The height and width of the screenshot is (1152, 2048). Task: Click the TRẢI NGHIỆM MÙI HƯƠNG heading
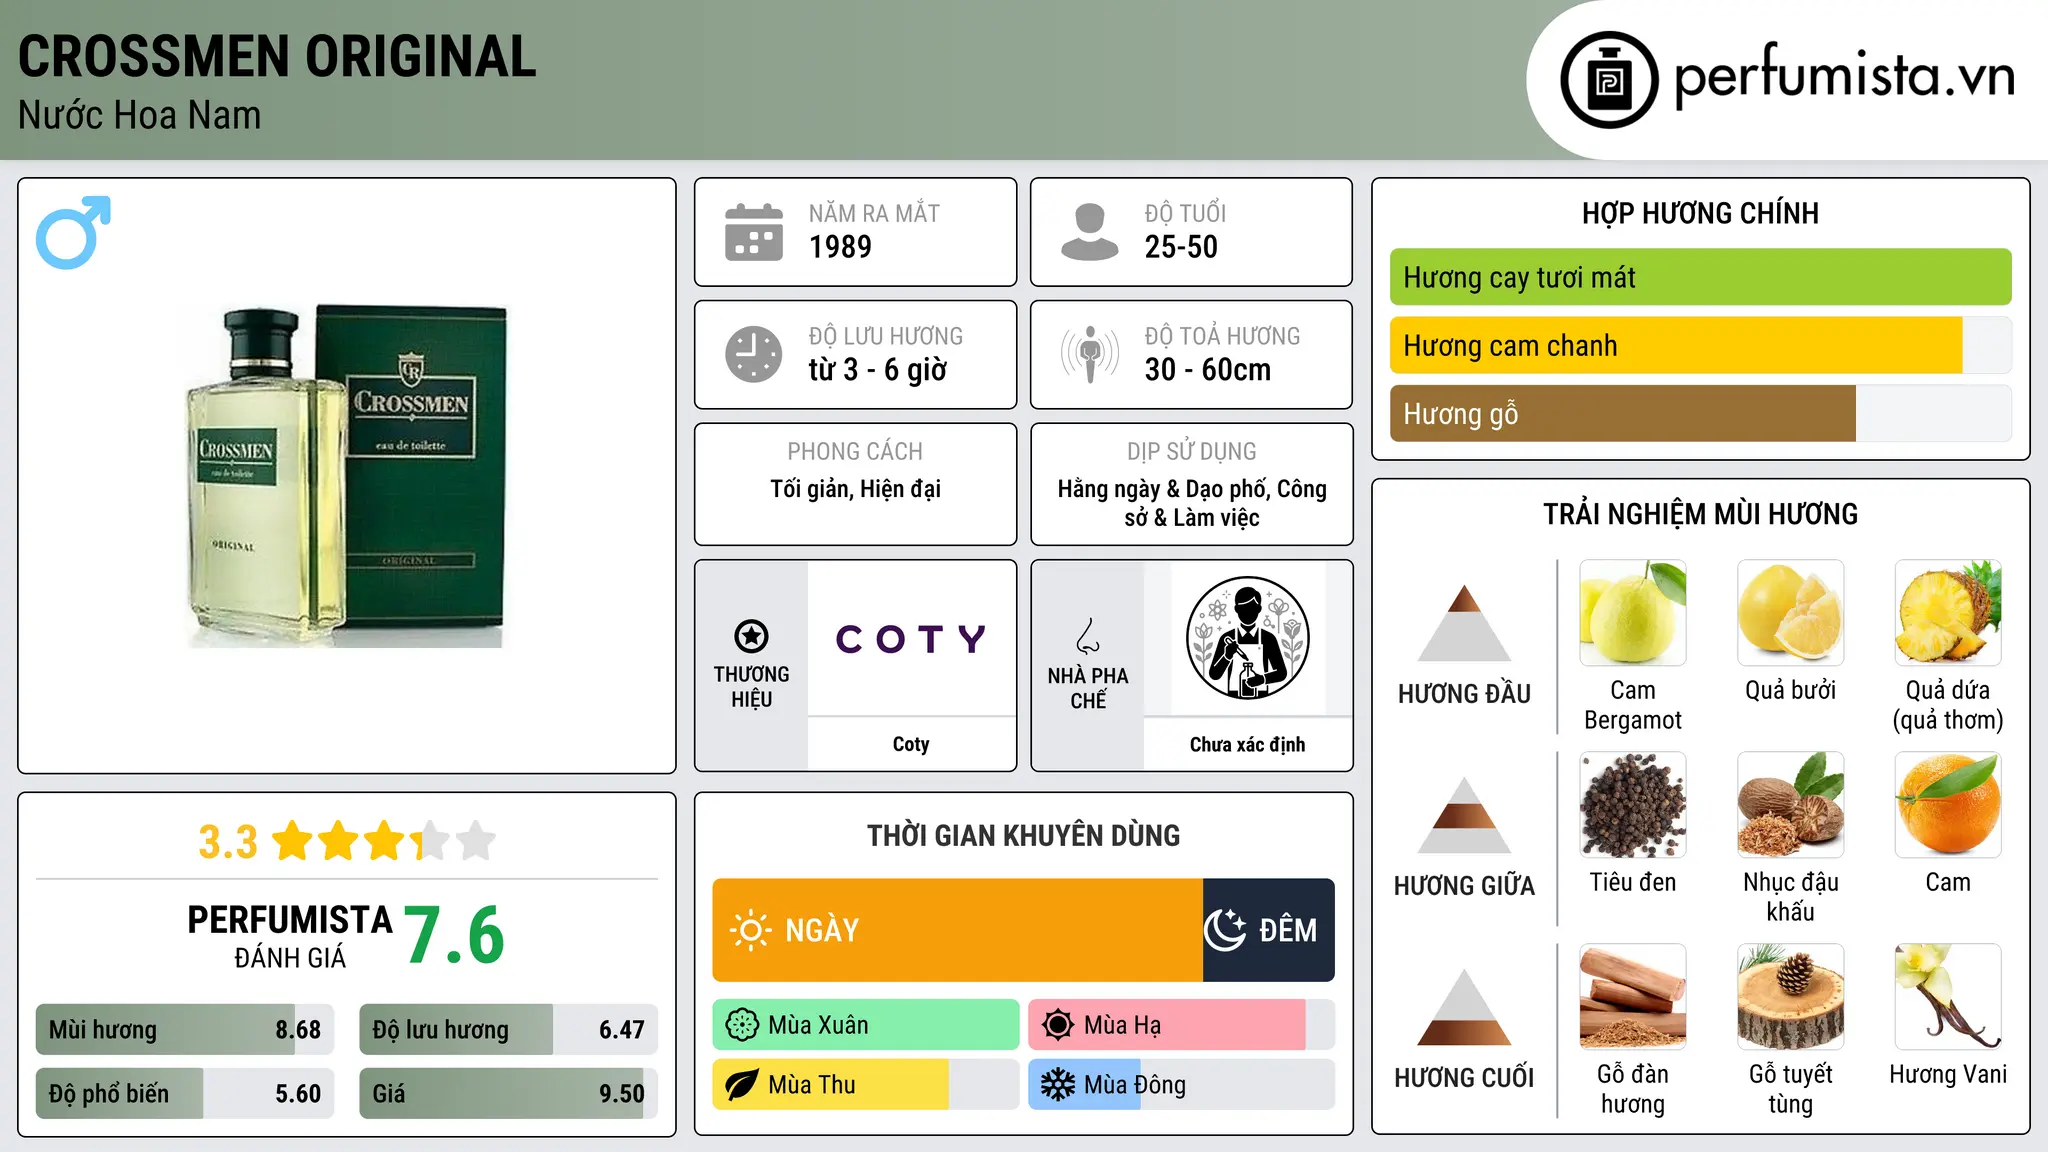[x=1700, y=514]
